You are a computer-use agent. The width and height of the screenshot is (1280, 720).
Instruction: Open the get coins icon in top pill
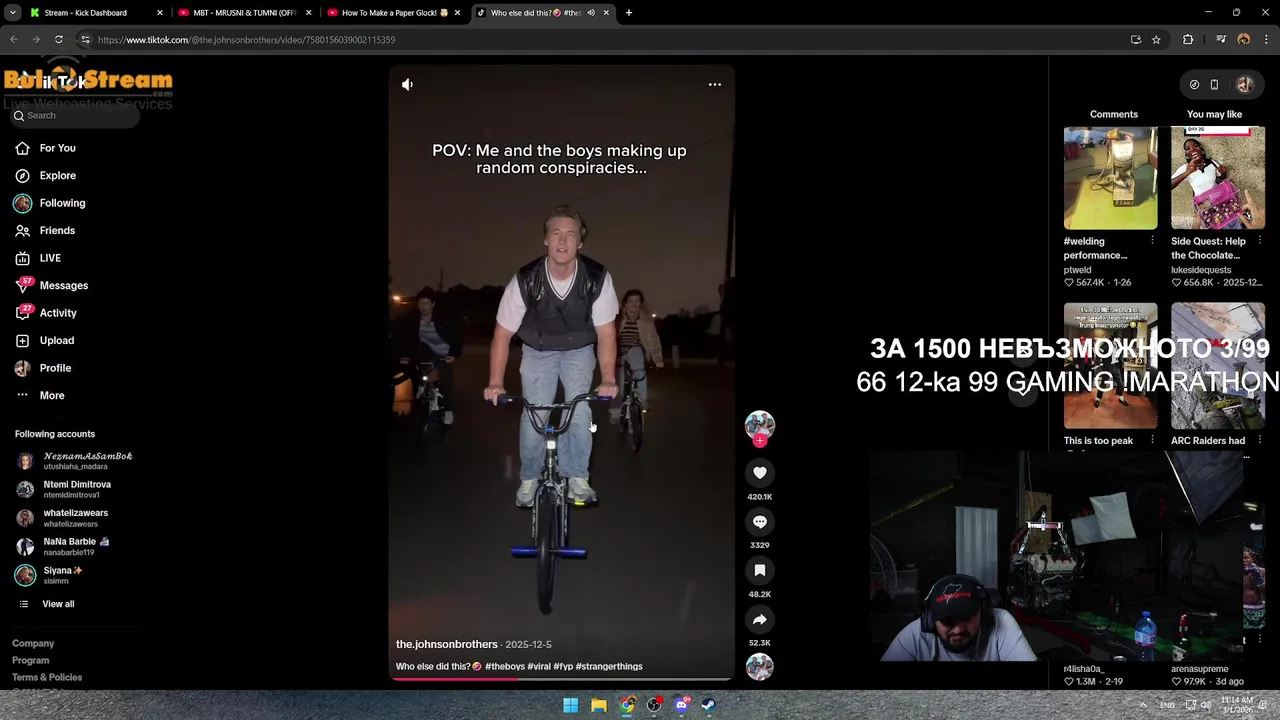(1194, 85)
